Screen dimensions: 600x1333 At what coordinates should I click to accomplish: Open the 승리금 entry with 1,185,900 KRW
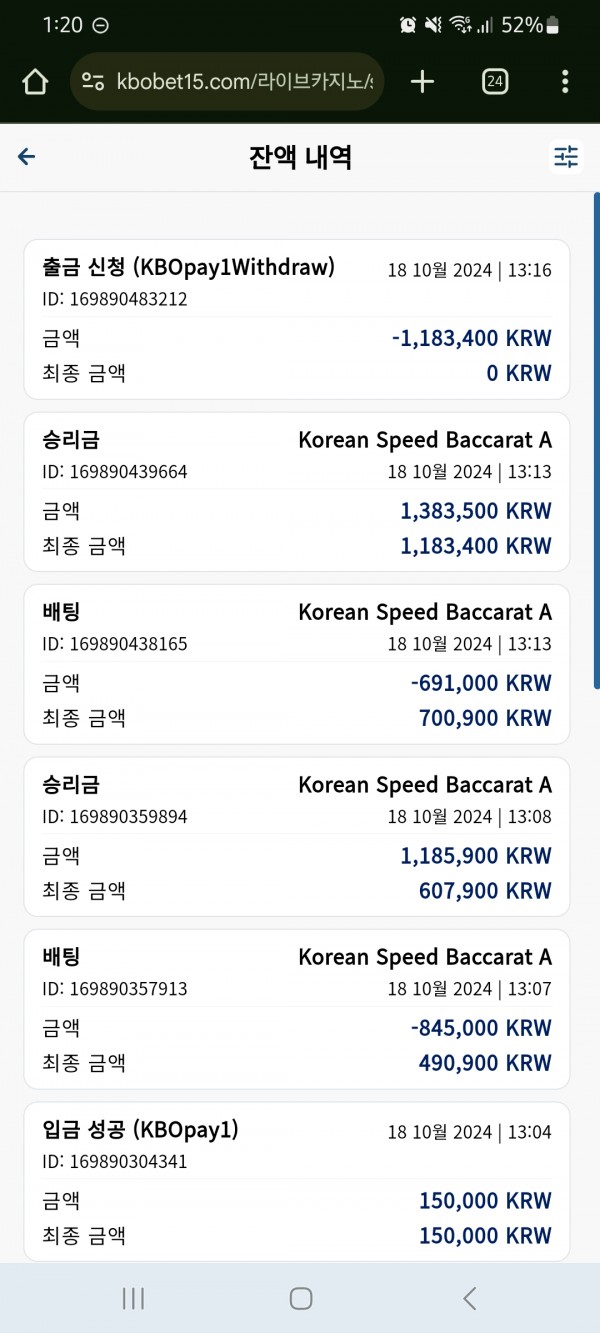[x=297, y=837]
